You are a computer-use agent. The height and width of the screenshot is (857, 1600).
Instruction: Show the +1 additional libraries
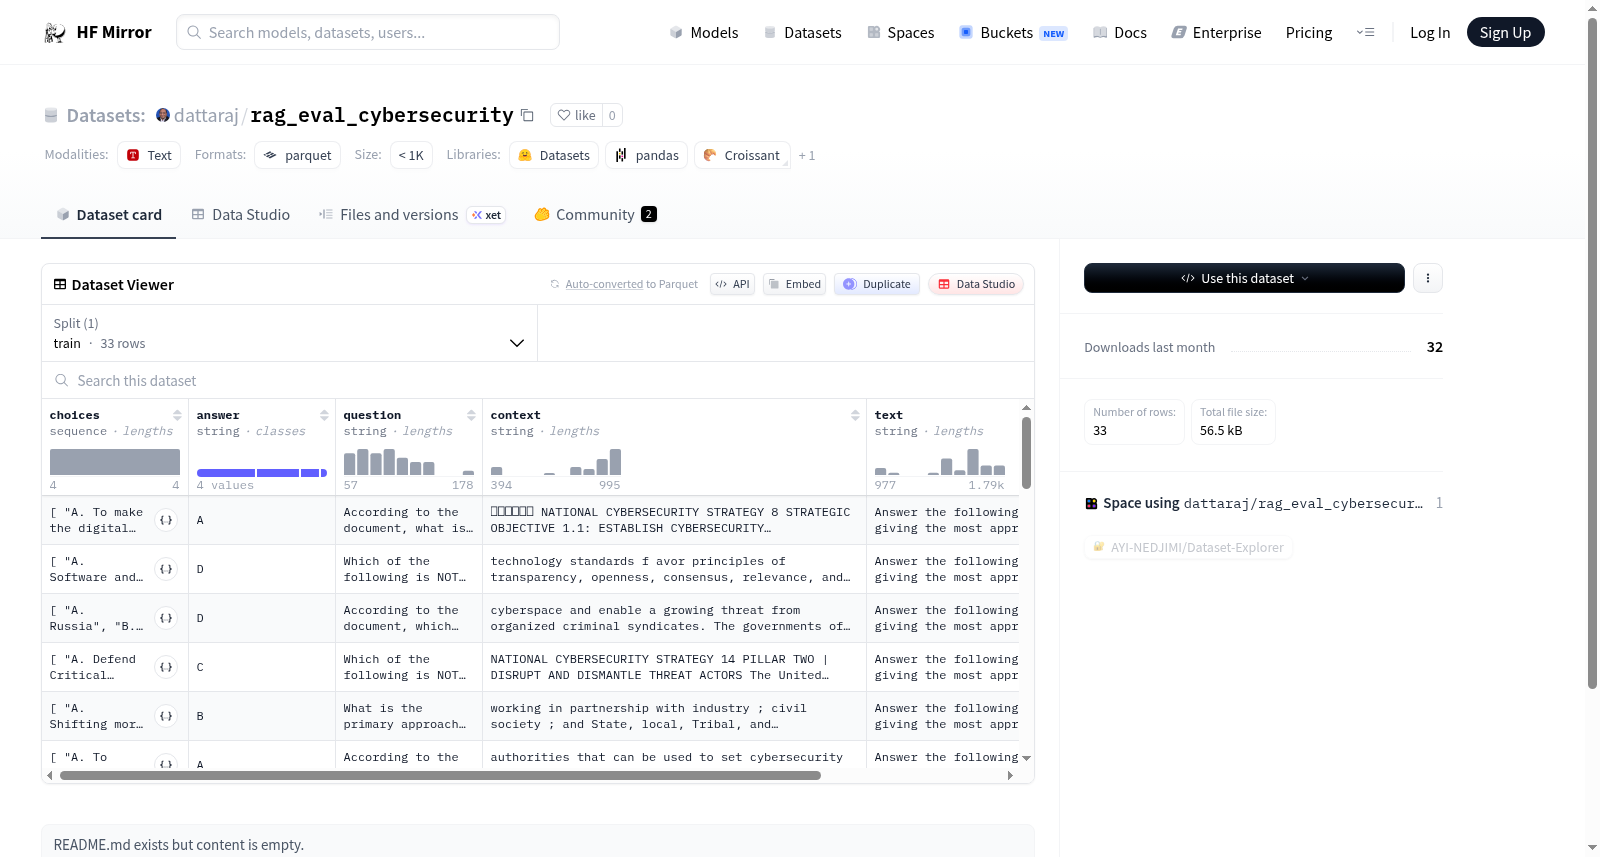point(806,155)
